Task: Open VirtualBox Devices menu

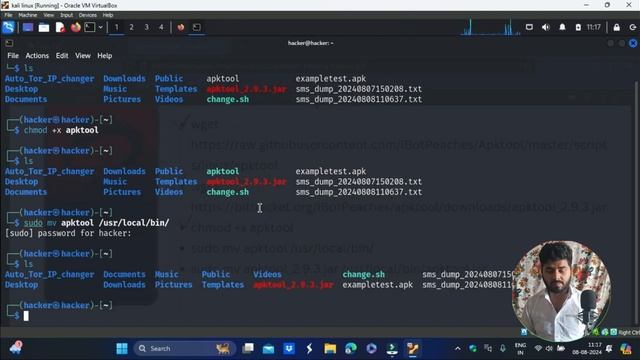Action: (88, 15)
